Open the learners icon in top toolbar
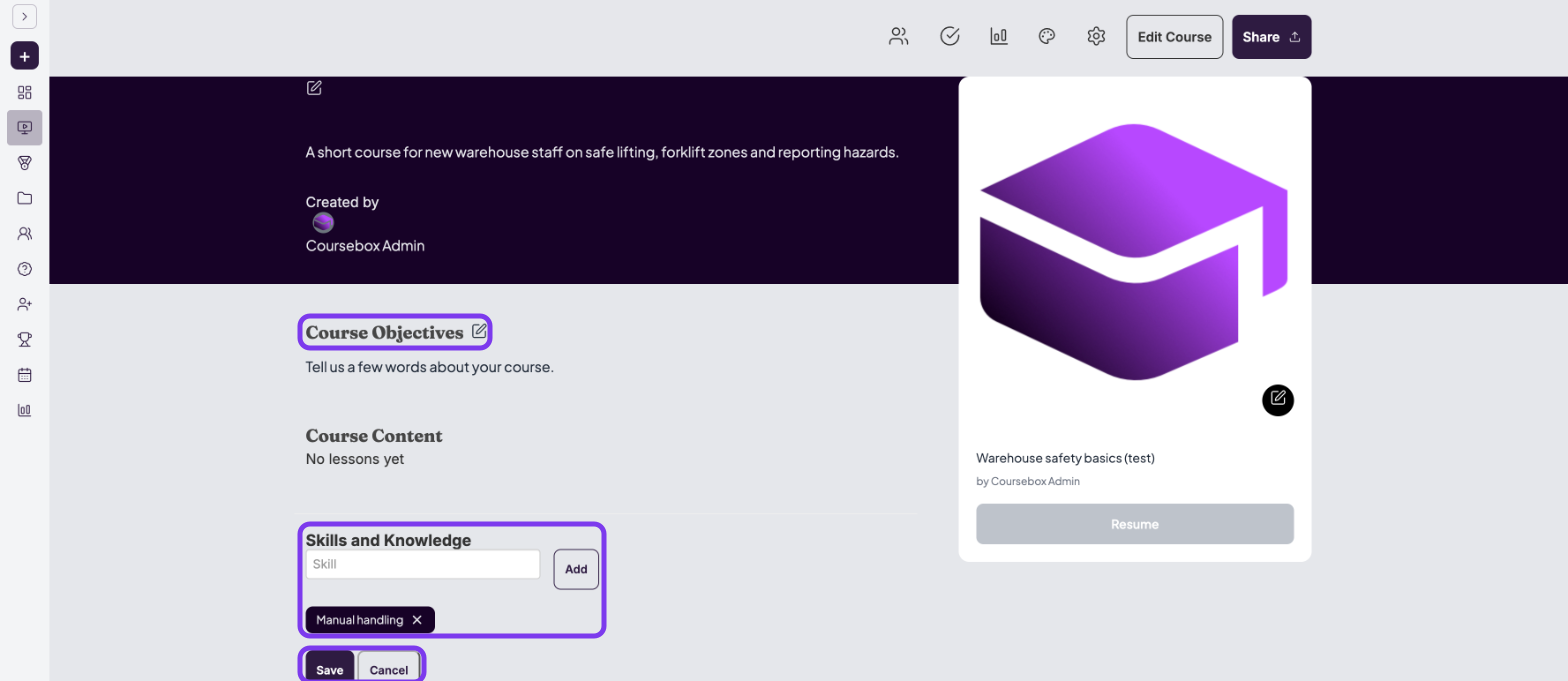Screen dimensions: 1568x681 pyautogui.click(x=899, y=37)
